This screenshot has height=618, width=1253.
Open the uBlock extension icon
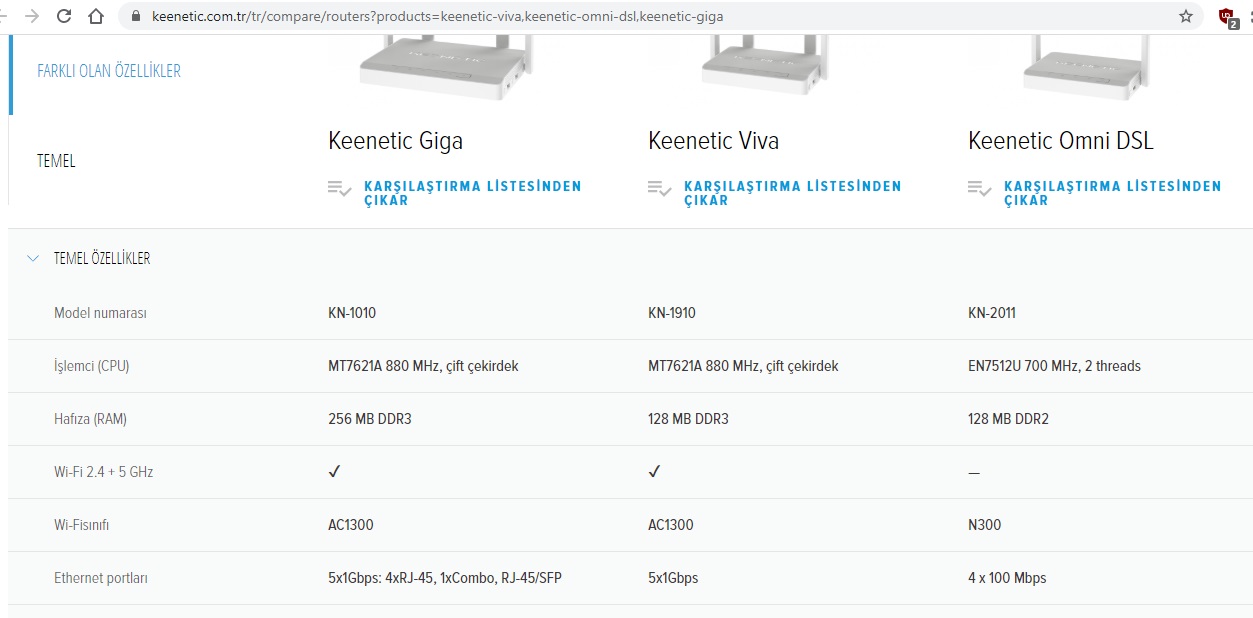(x=1228, y=17)
